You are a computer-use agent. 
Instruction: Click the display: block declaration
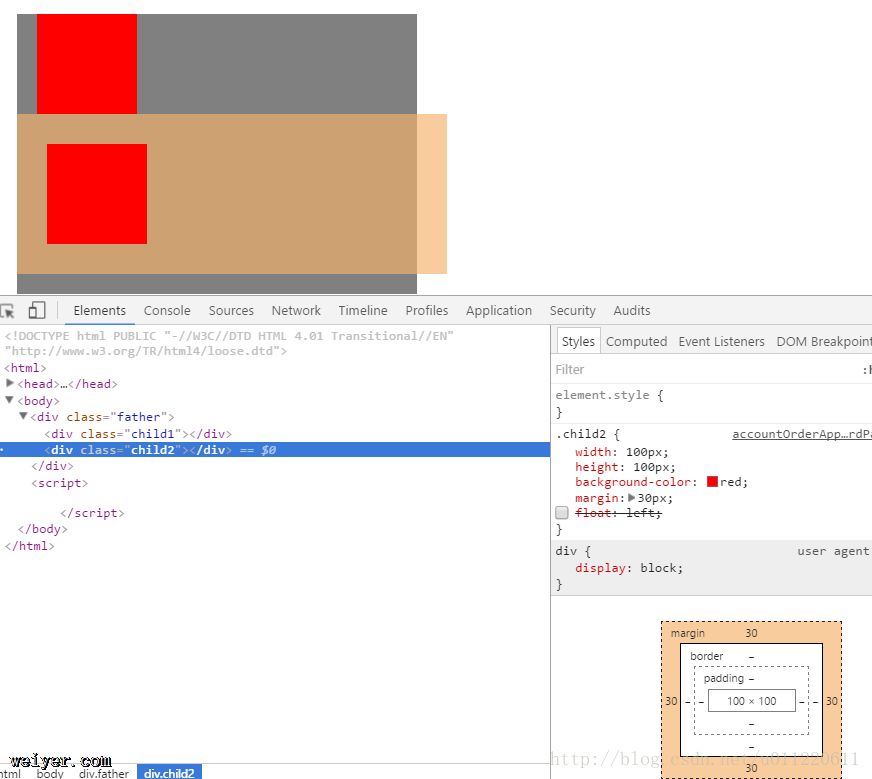pos(629,568)
